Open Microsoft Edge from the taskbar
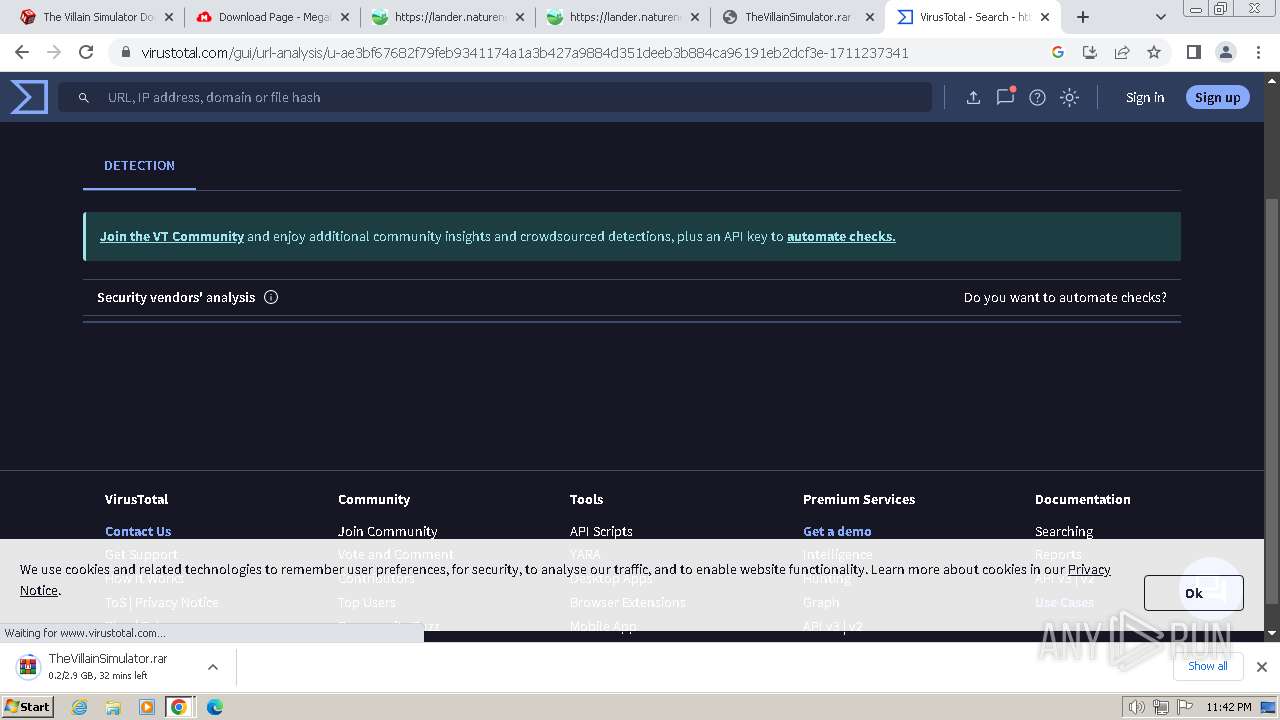Screen dimensions: 1280x720 coord(214,707)
